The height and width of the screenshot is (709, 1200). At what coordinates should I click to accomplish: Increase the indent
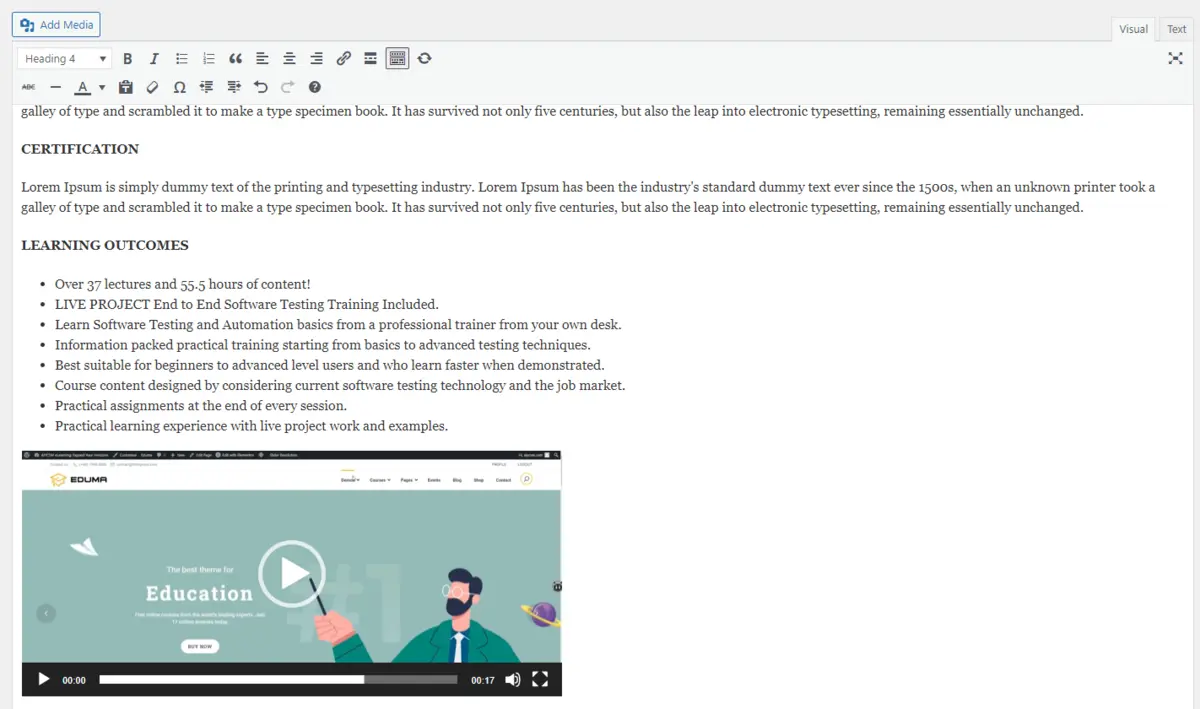[x=234, y=87]
